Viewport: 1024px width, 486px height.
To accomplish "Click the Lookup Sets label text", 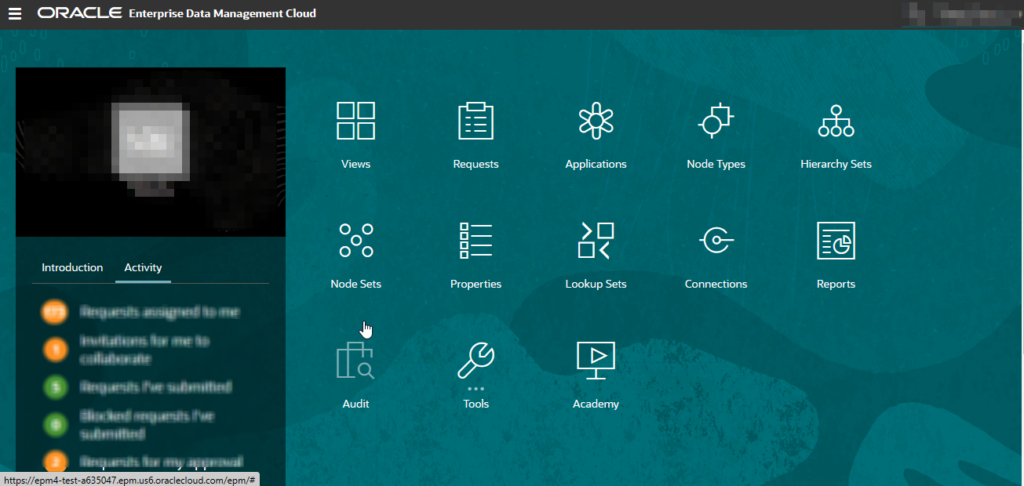I will click(596, 284).
